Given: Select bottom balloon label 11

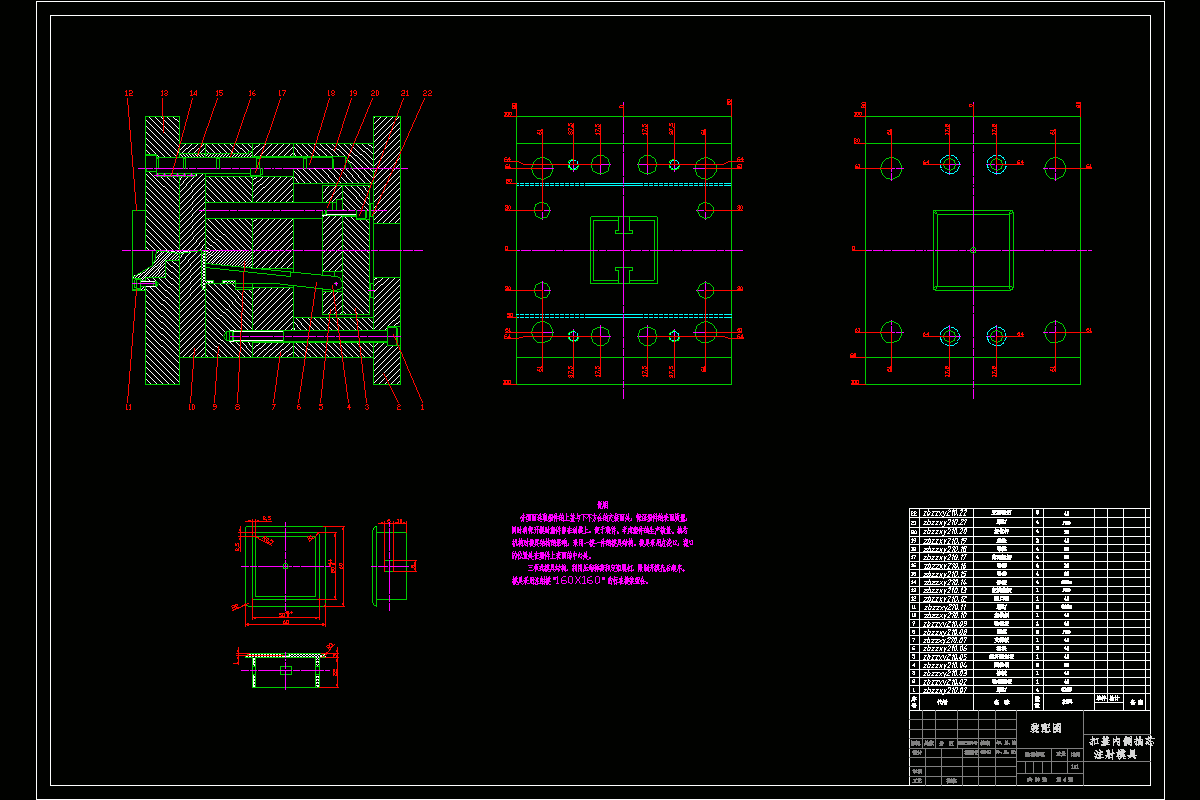Looking at the screenshot, I should [x=128, y=407].
